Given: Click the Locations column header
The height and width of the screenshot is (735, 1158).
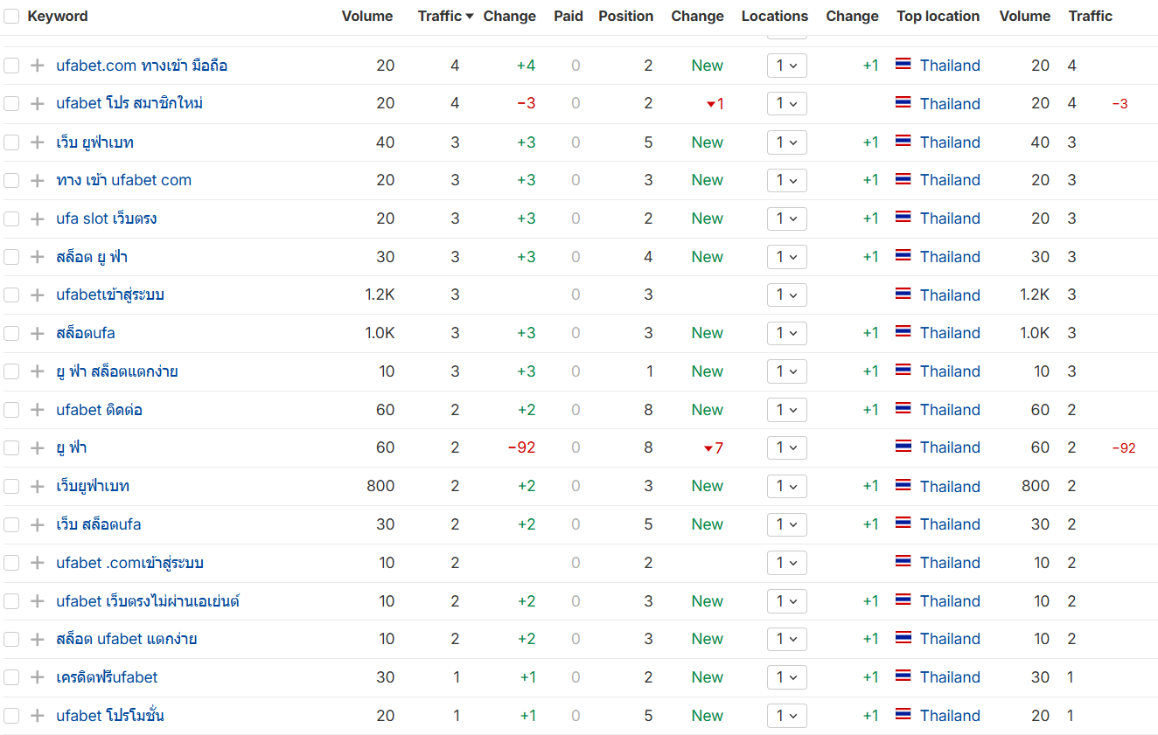Looking at the screenshot, I should pyautogui.click(x=775, y=16).
